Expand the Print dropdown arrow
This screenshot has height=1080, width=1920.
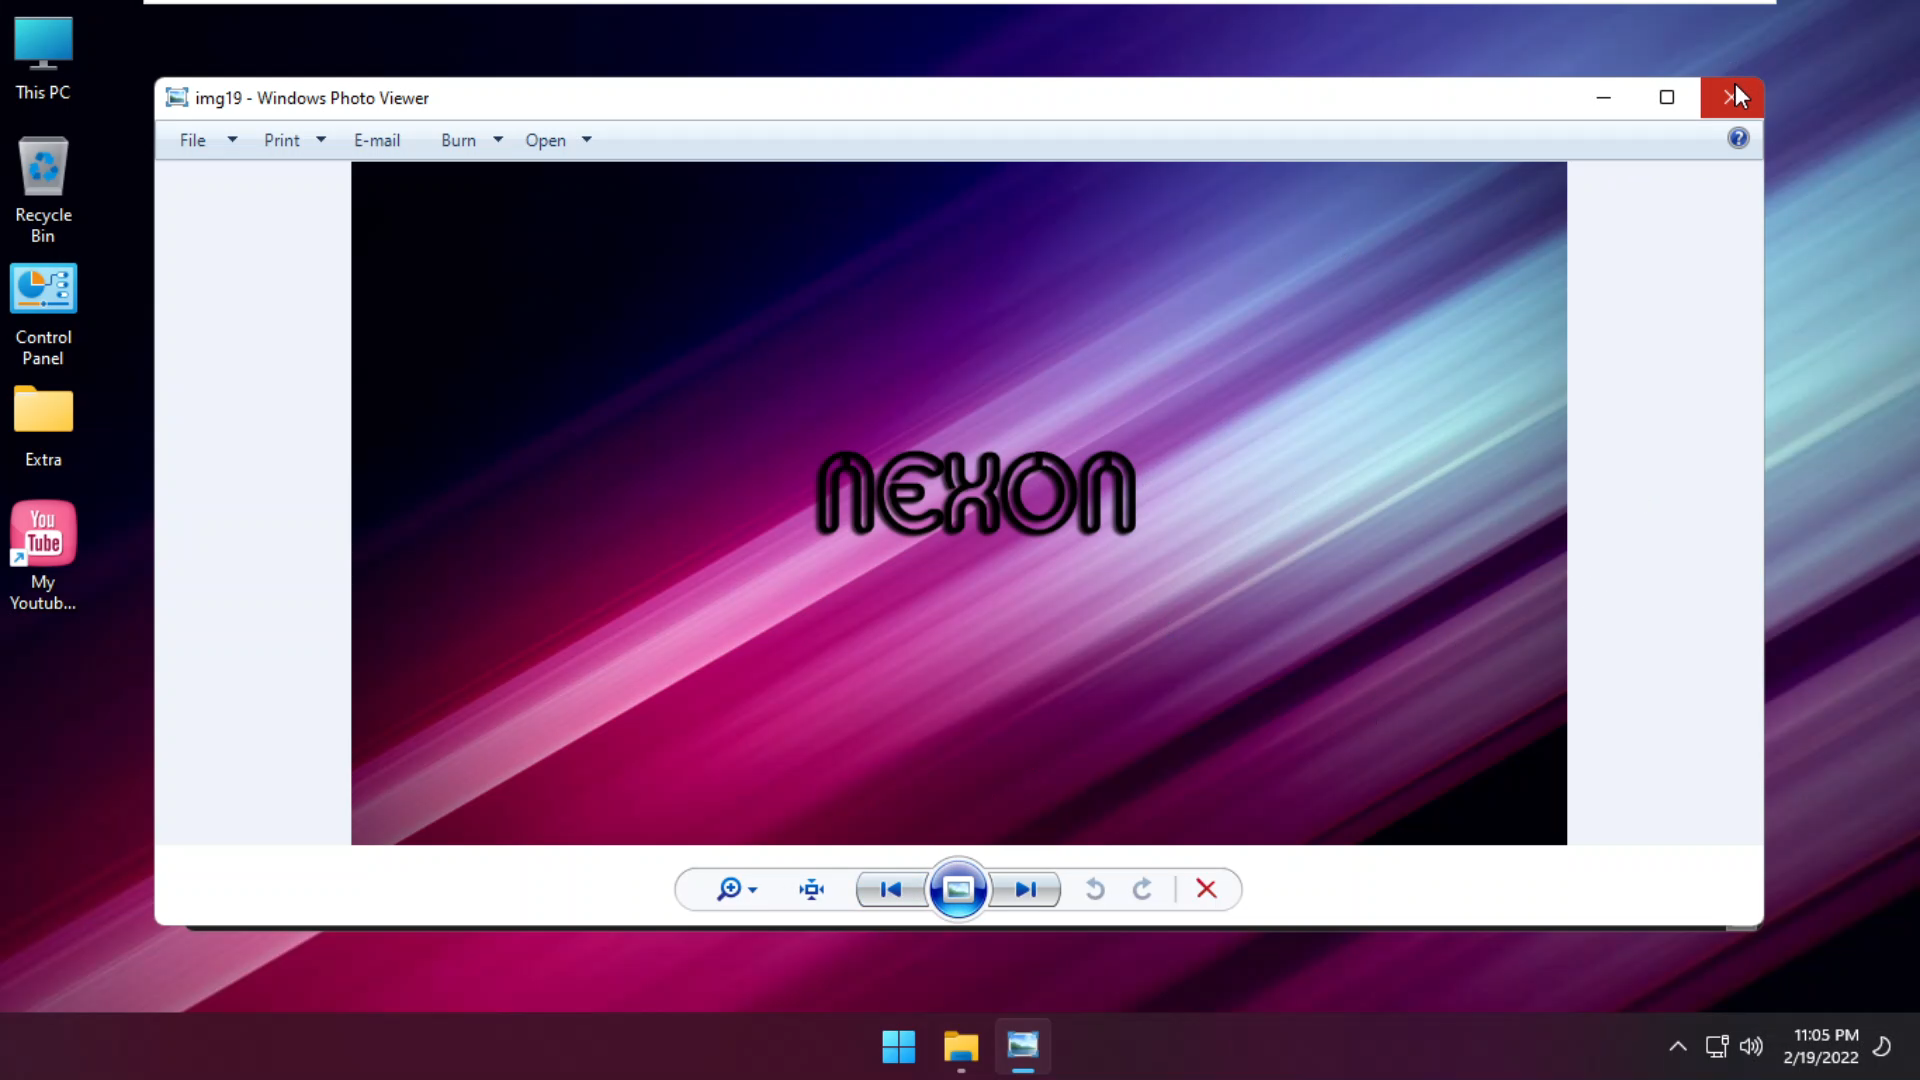(321, 140)
